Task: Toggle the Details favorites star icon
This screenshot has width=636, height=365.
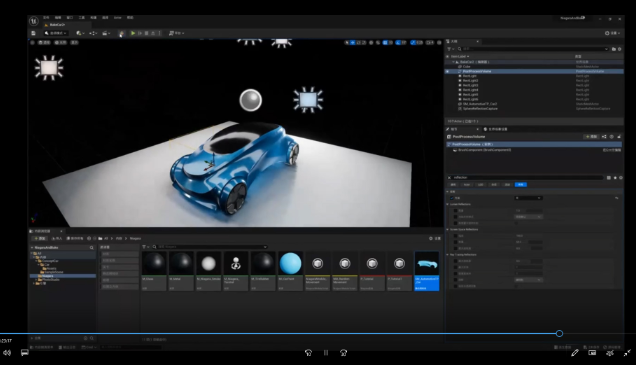Action: point(615,178)
